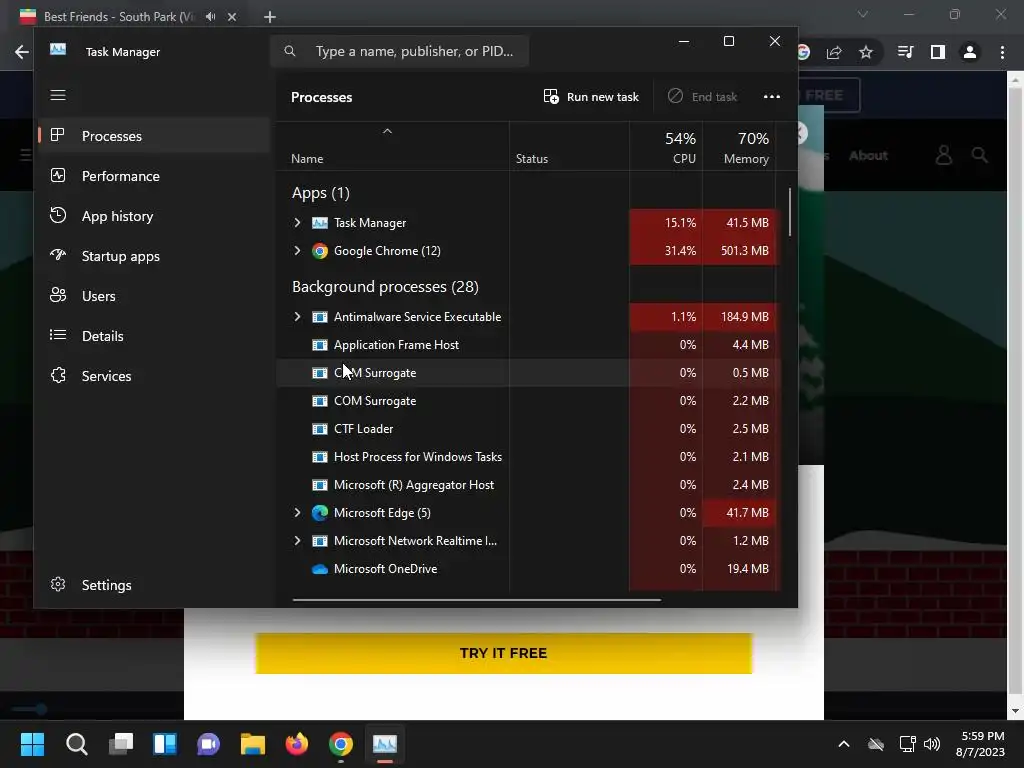1024x768 pixels.
Task: Click the Antimalware Service Executable icon
Action: 319,317
